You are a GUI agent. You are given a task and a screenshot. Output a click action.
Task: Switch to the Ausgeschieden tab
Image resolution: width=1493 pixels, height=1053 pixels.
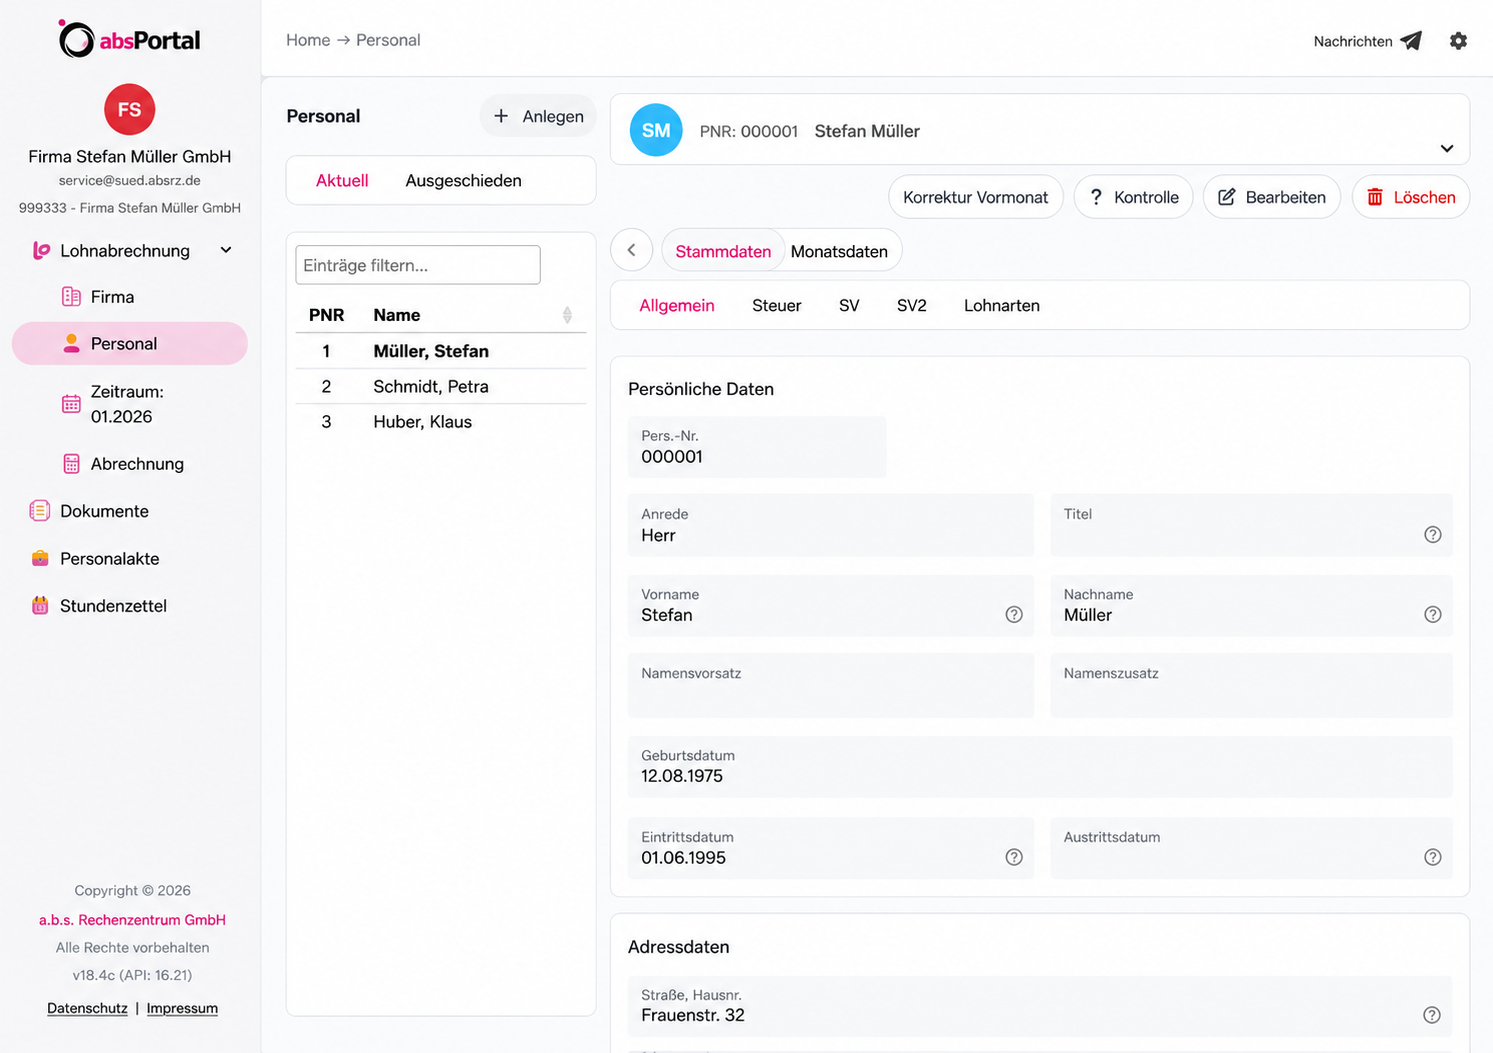[463, 181]
